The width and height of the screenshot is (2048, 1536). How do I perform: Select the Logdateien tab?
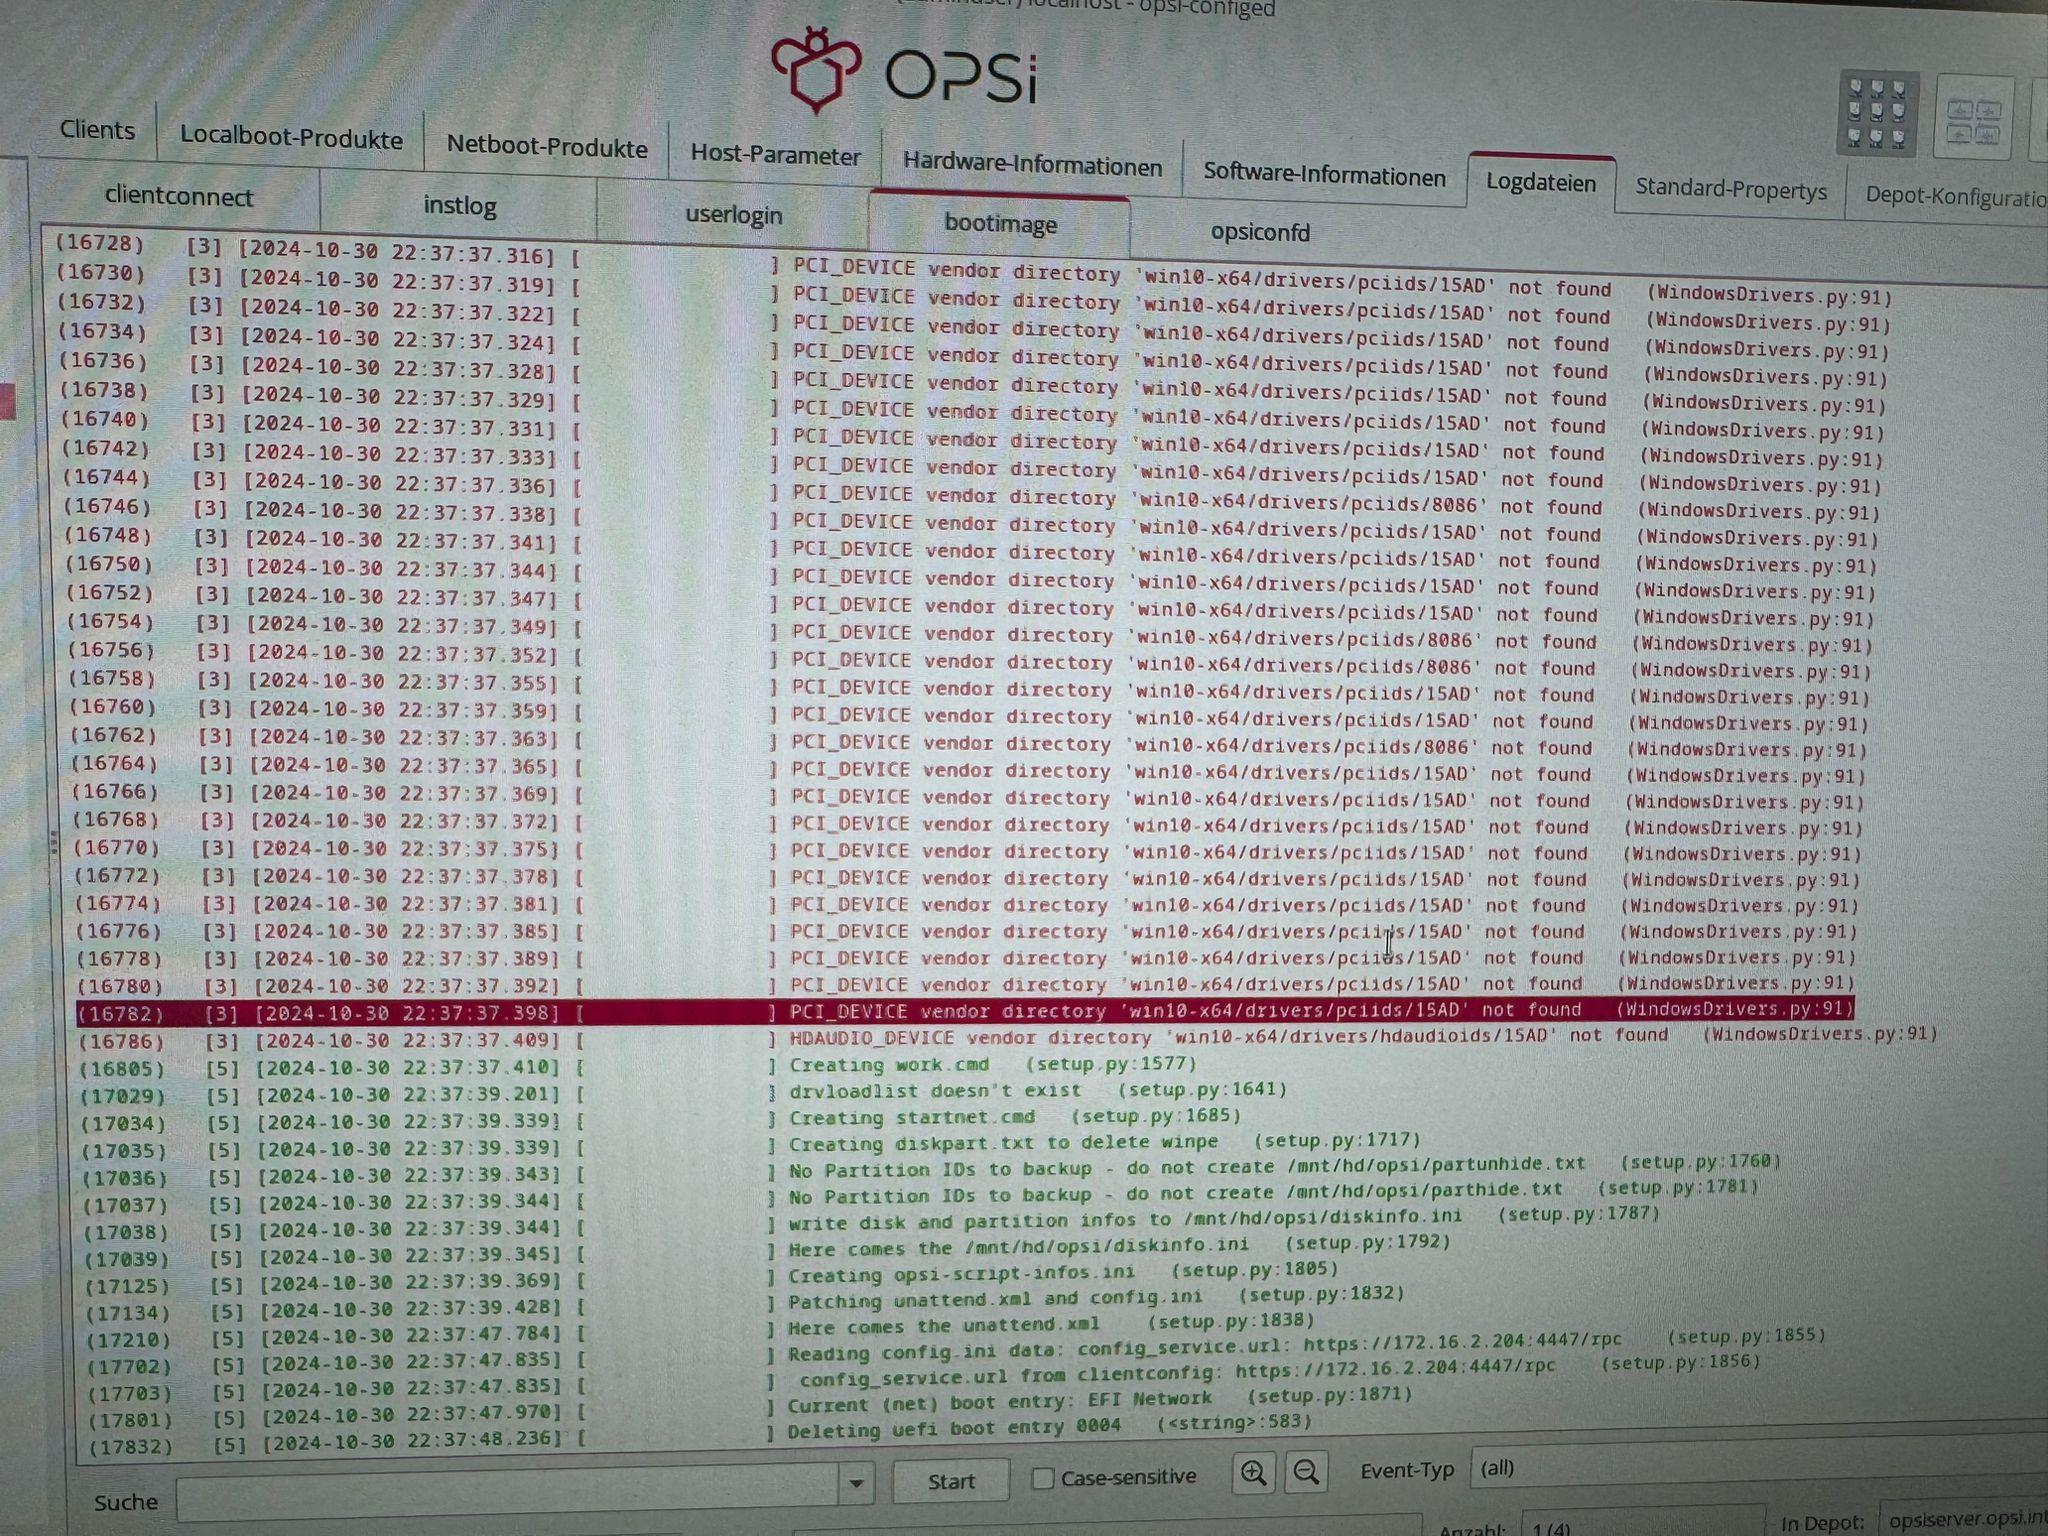[1541, 182]
